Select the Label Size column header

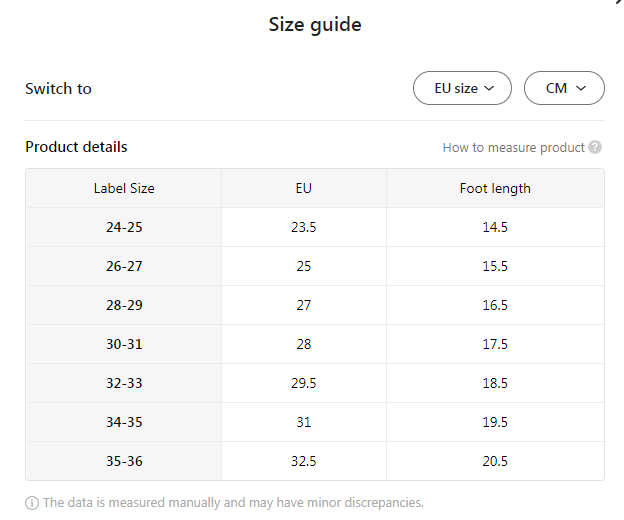pyautogui.click(x=124, y=188)
